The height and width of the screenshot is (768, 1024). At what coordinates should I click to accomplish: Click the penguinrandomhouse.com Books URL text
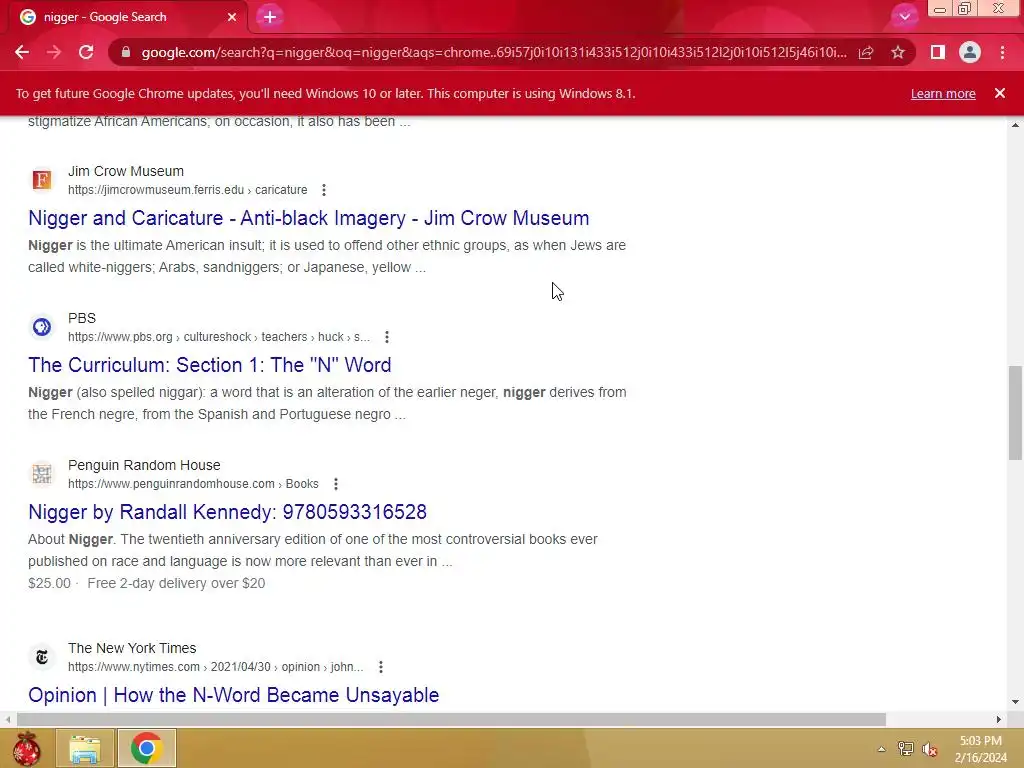[x=193, y=484]
